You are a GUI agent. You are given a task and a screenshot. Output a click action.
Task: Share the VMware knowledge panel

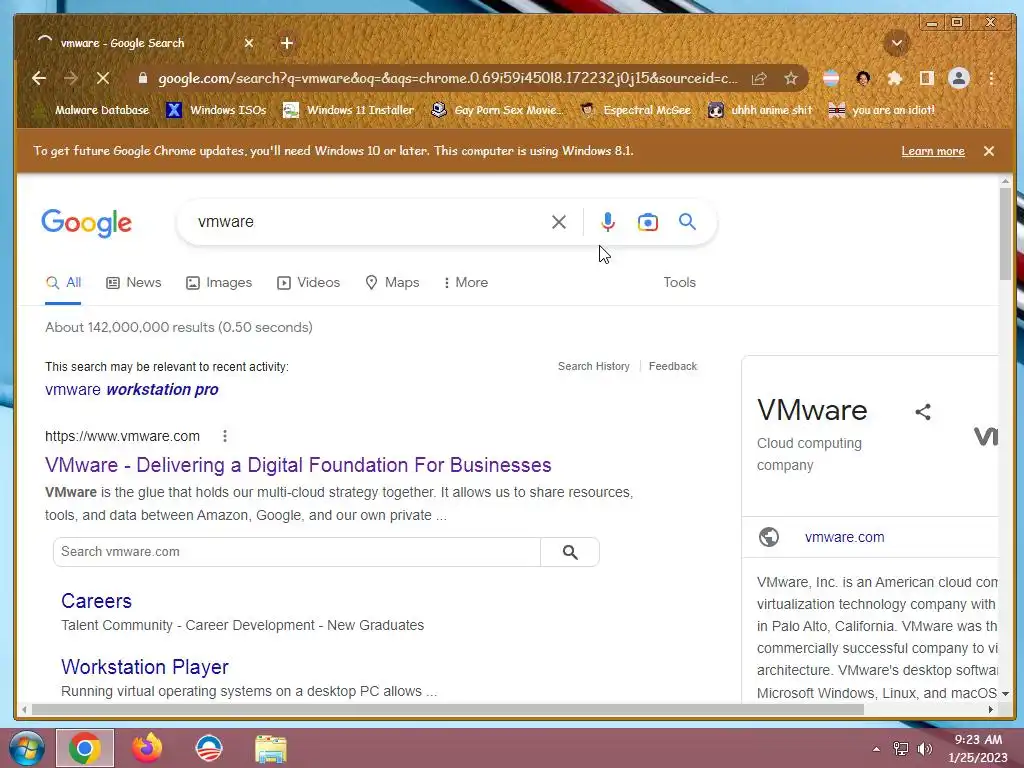(923, 412)
